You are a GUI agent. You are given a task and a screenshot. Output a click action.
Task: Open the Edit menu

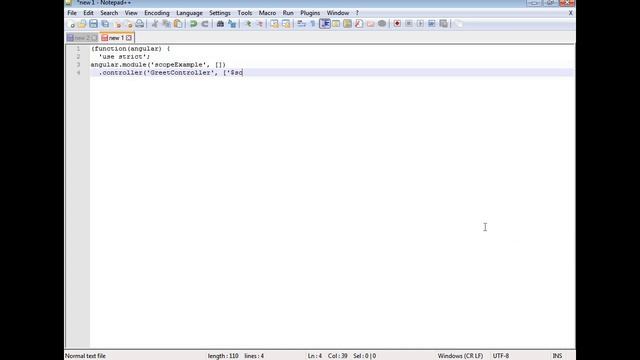[88, 13]
